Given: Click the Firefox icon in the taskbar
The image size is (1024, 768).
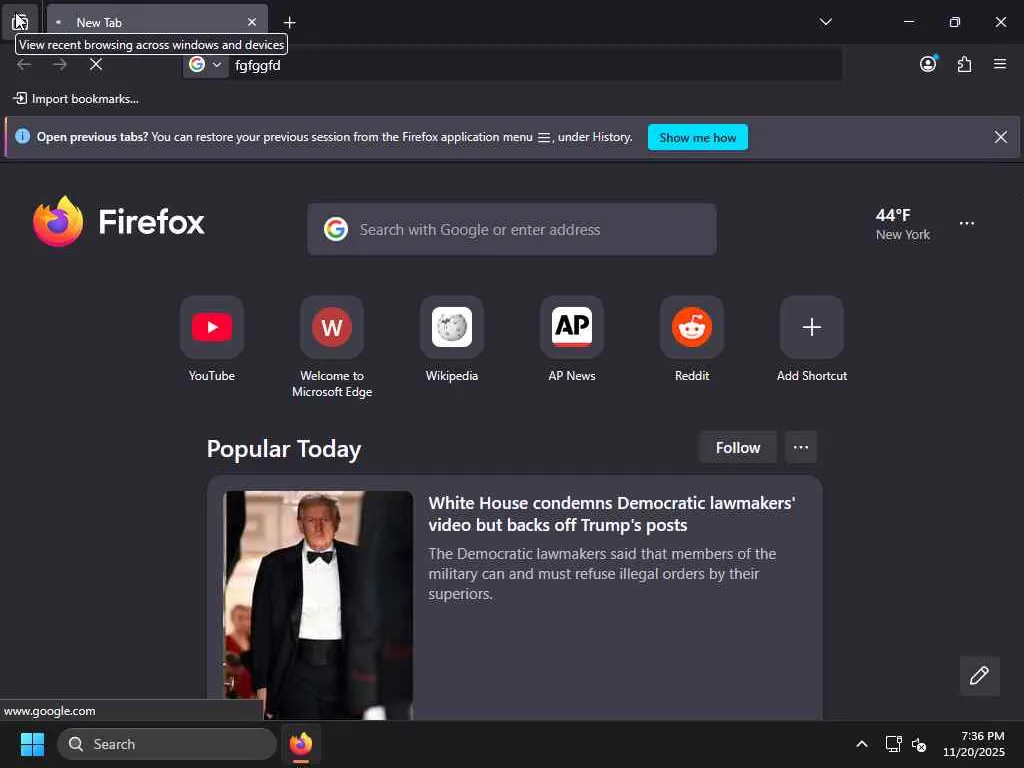Looking at the screenshot, I should click(301, 744).
